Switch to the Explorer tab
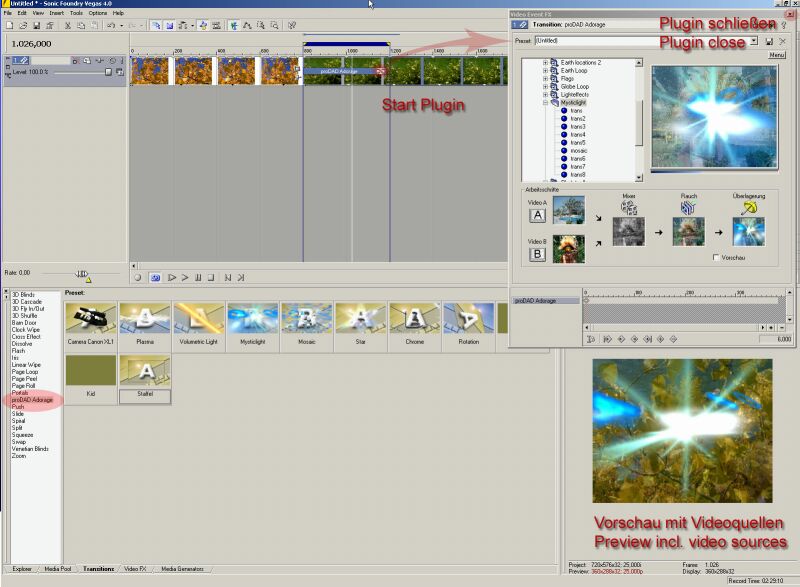 (21, 569)
